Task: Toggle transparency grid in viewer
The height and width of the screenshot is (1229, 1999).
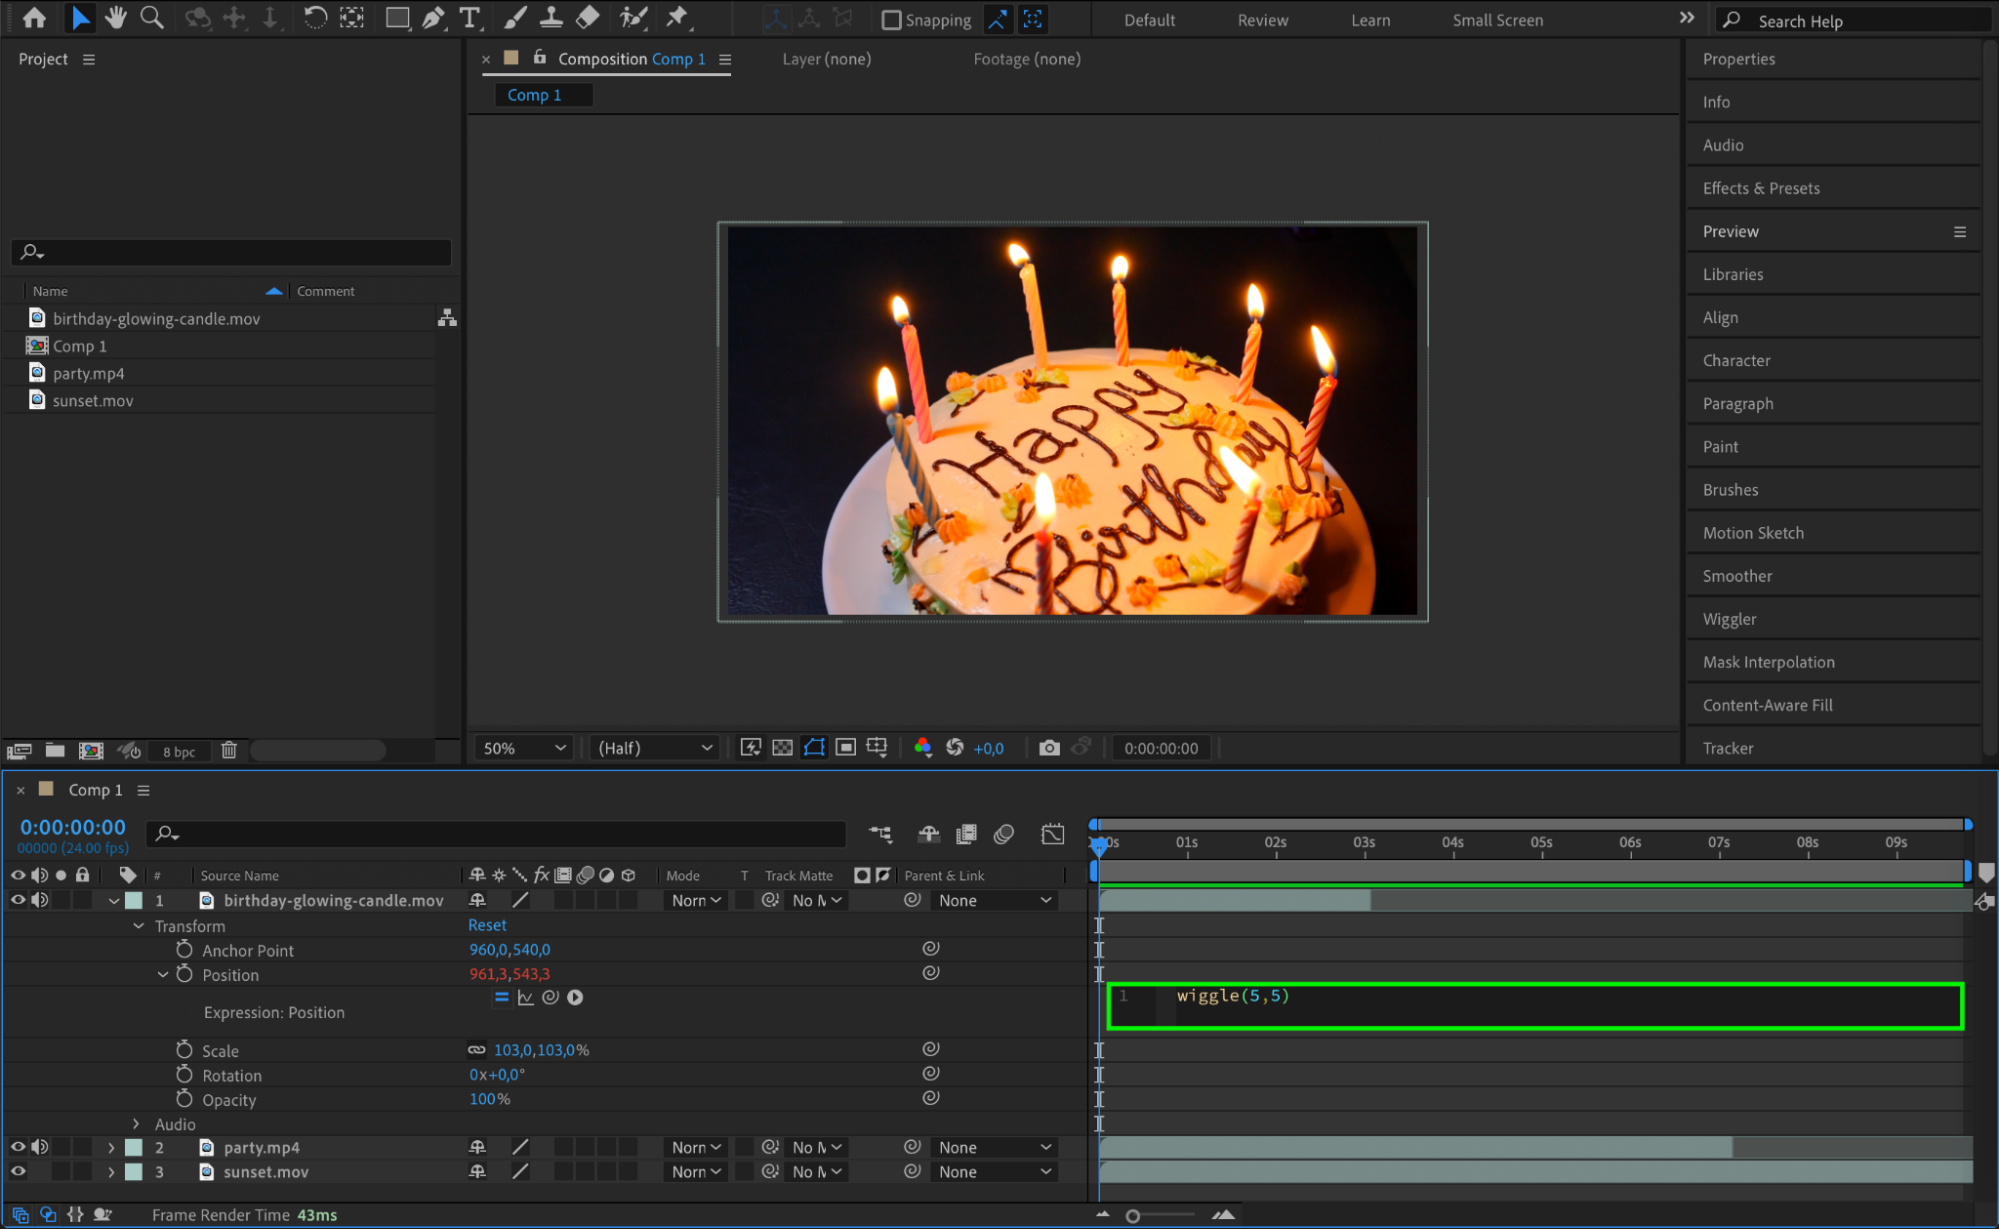Action: (x=782, y=748)
